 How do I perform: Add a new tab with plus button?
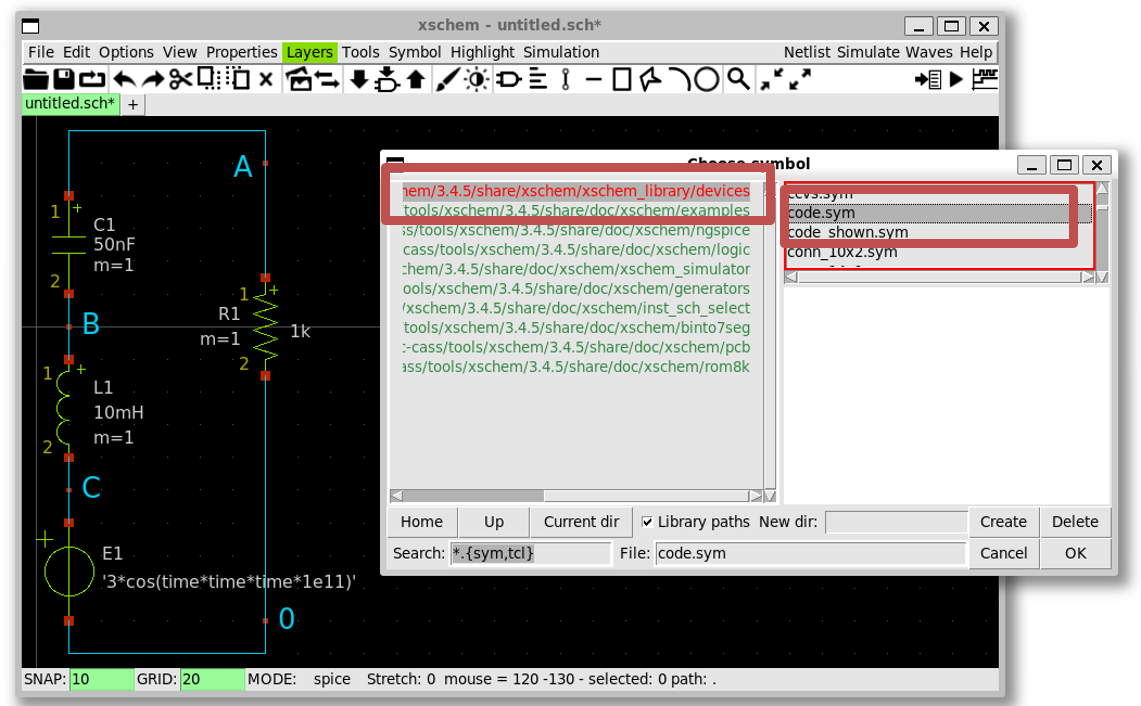coord(133,104)
